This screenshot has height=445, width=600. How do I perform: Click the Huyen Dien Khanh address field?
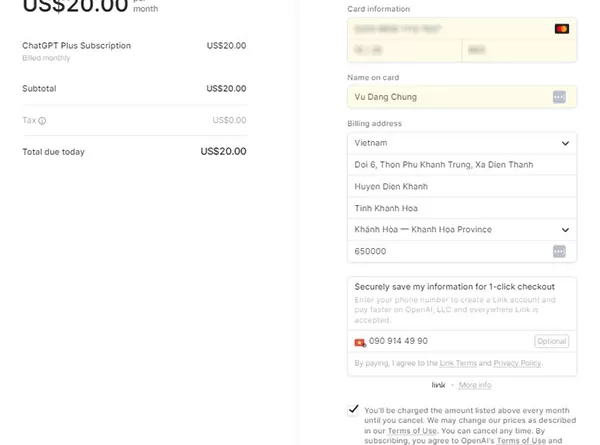(x=462, y=186)
